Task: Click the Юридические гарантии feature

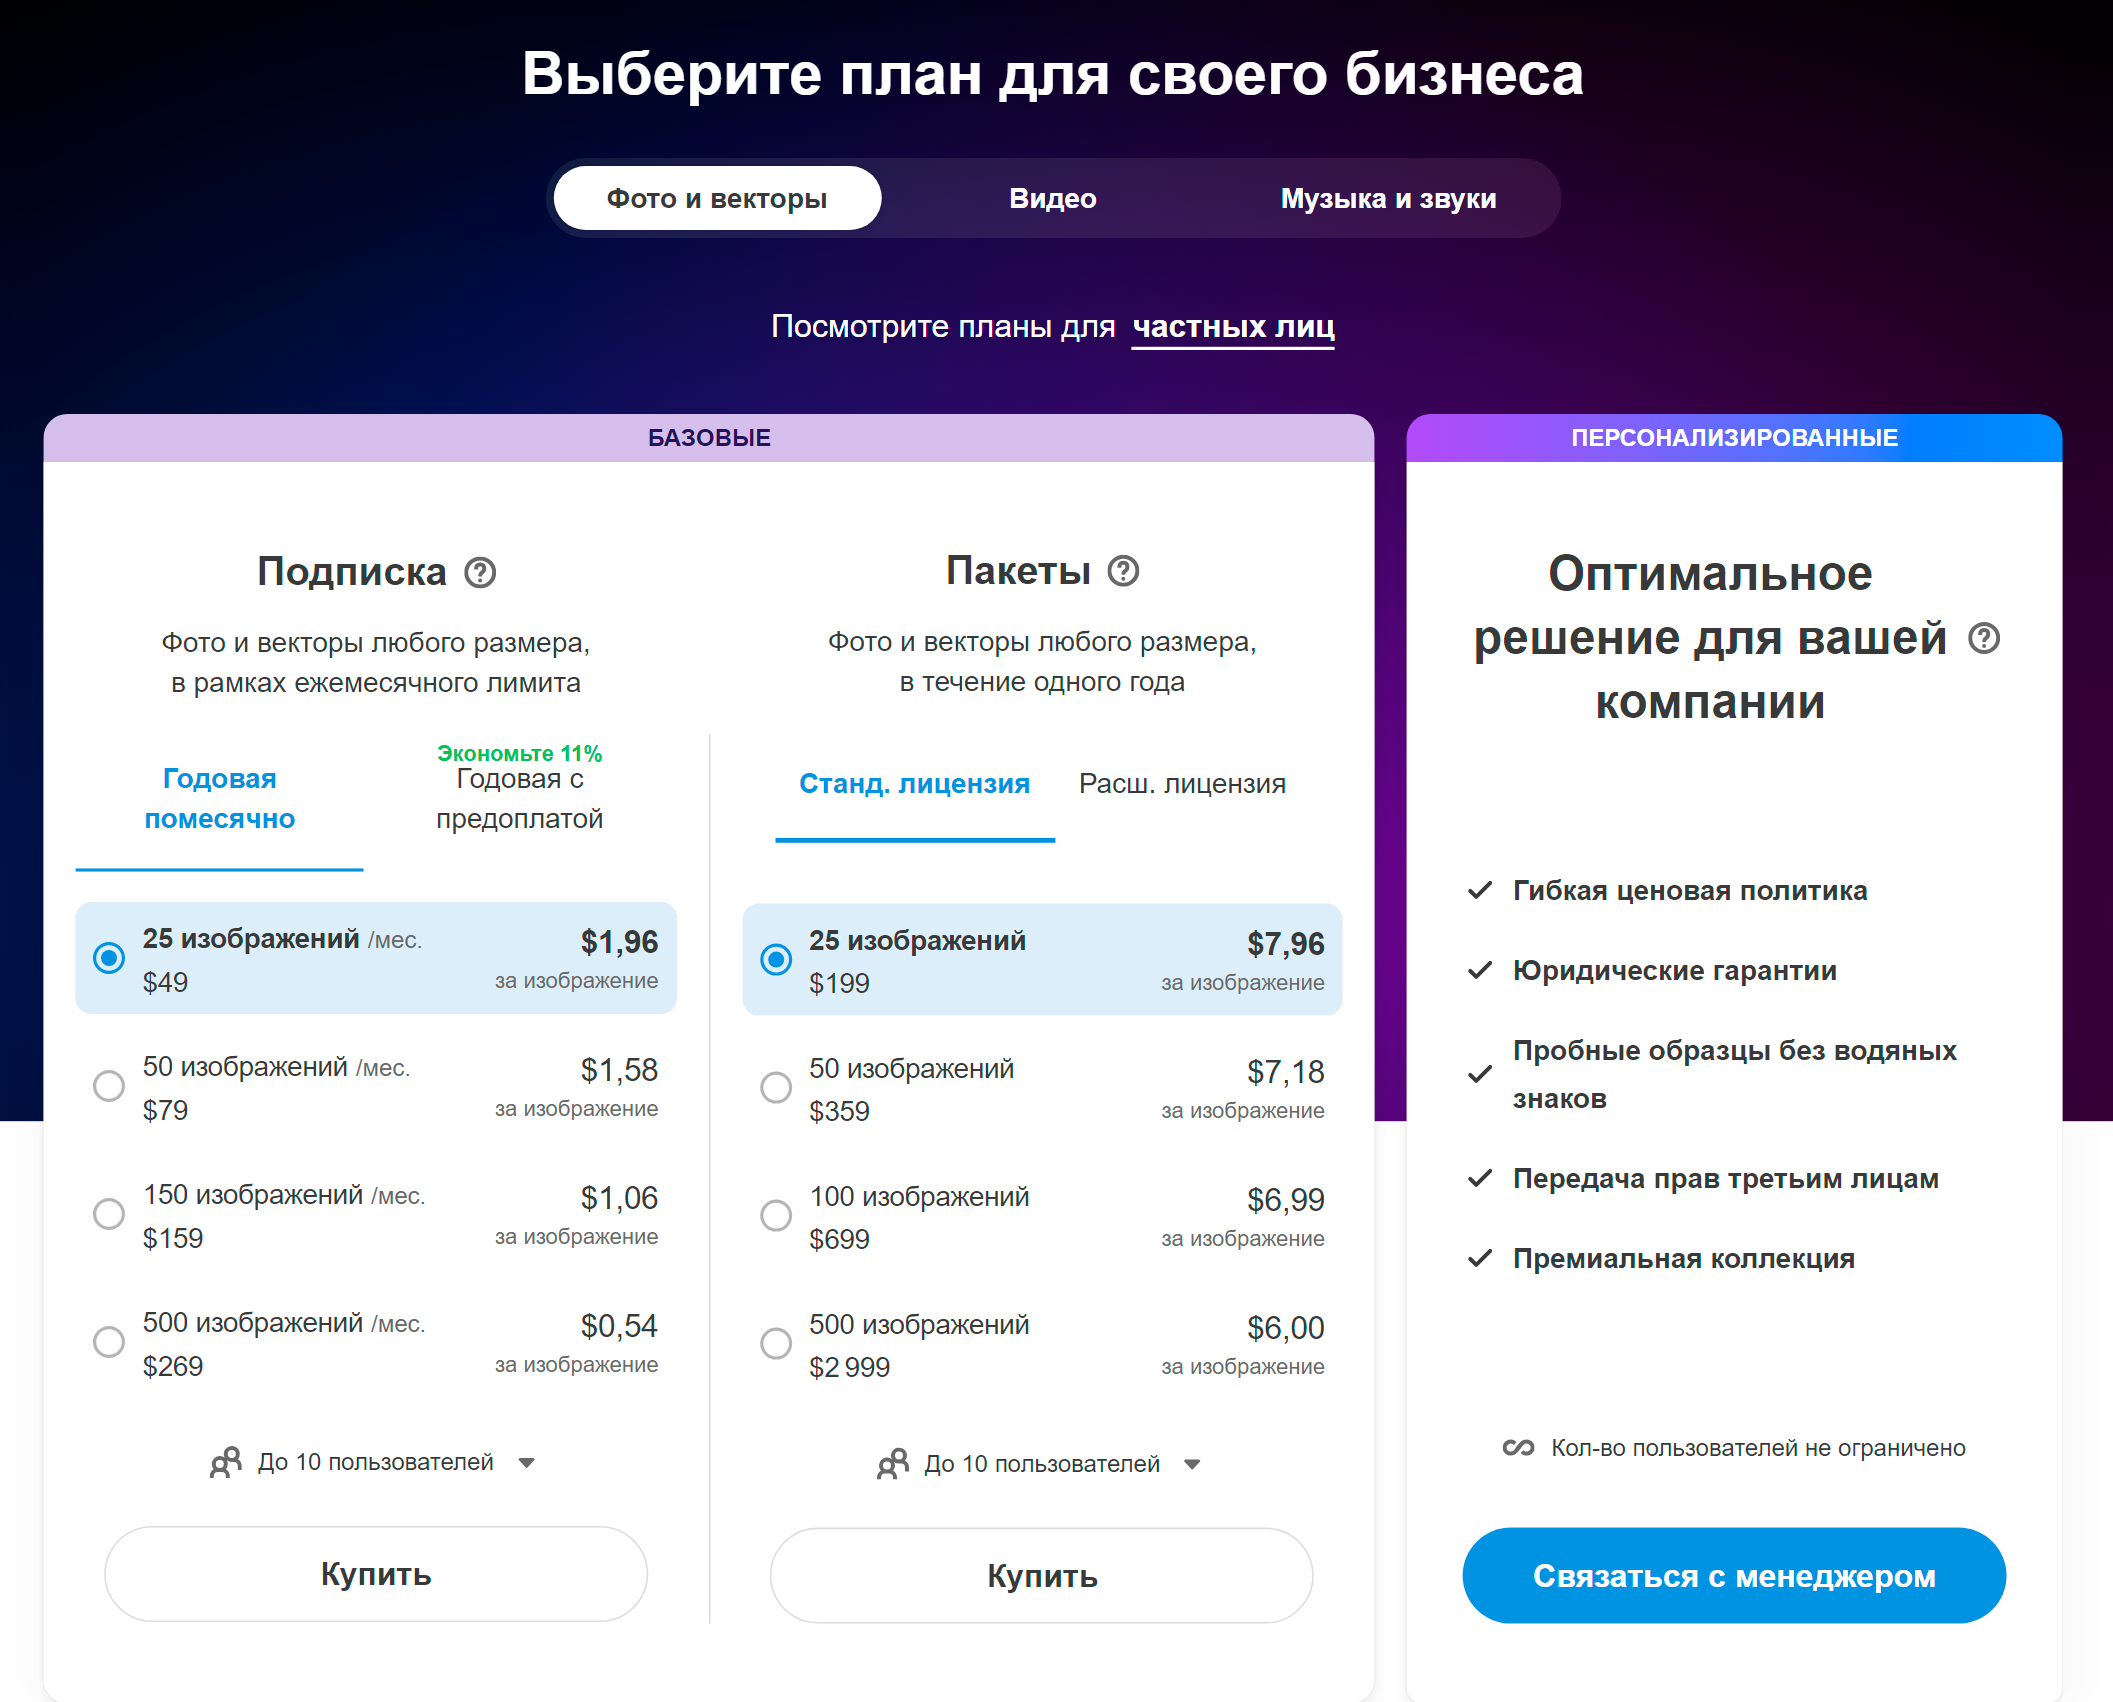Action: click(x=1674, y=971)
